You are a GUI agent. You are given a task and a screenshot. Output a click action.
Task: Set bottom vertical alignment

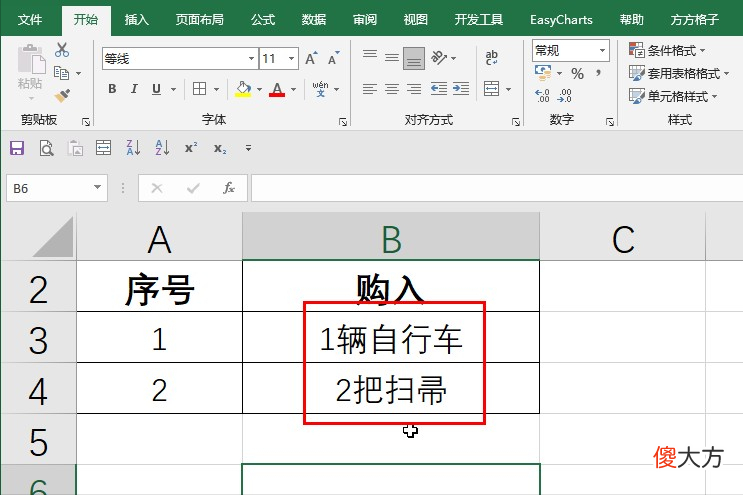414,58
